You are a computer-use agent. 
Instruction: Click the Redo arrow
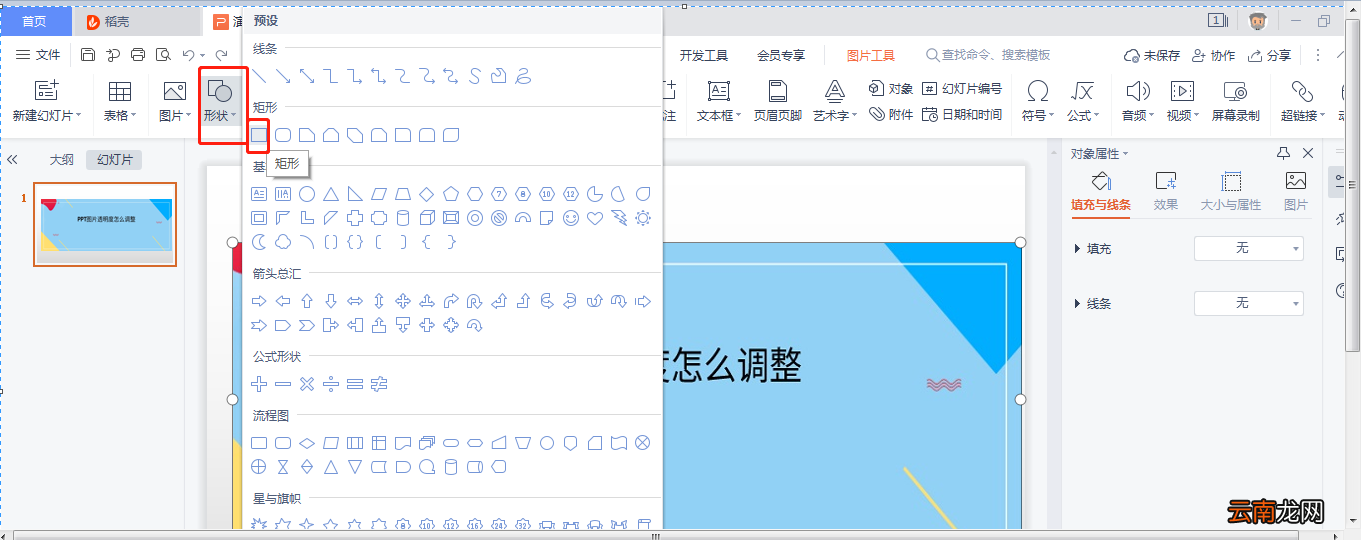221,55
